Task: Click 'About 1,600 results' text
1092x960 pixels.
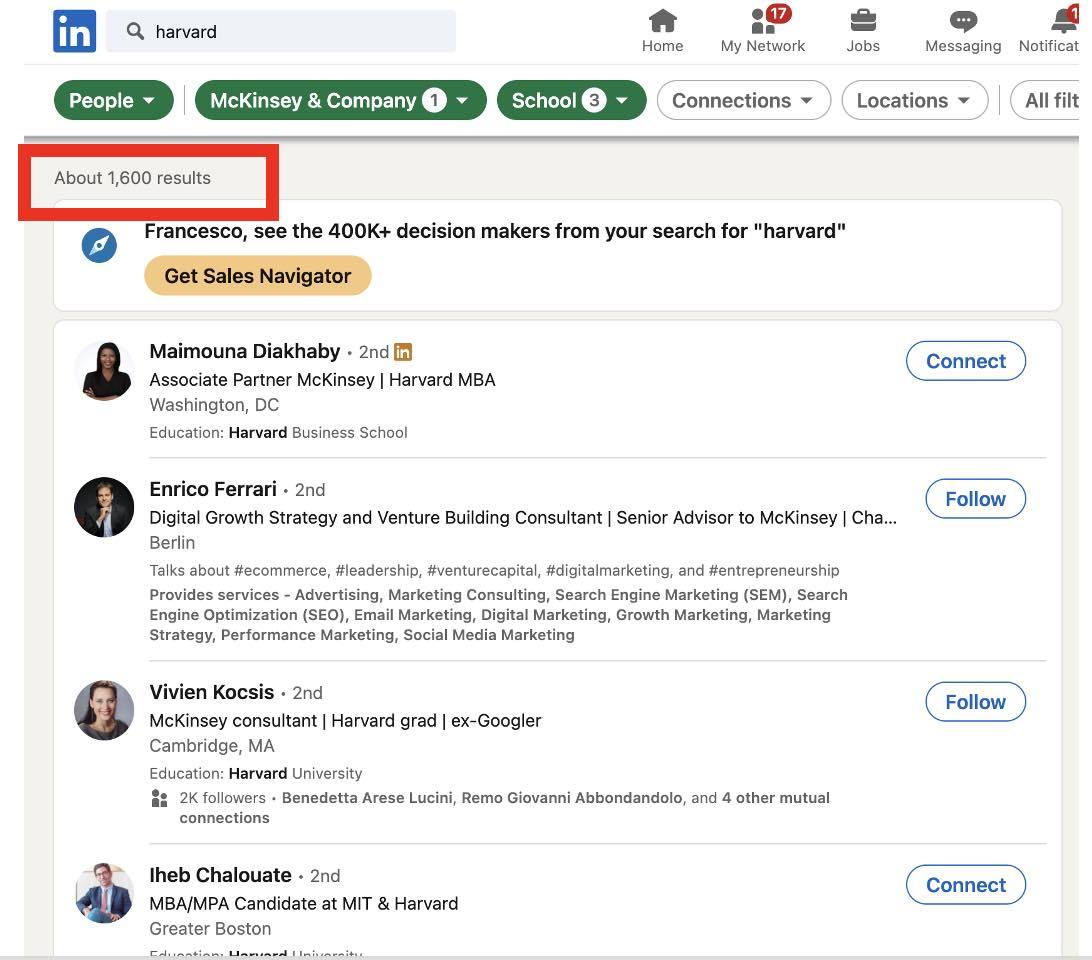Action: (132, 178)
